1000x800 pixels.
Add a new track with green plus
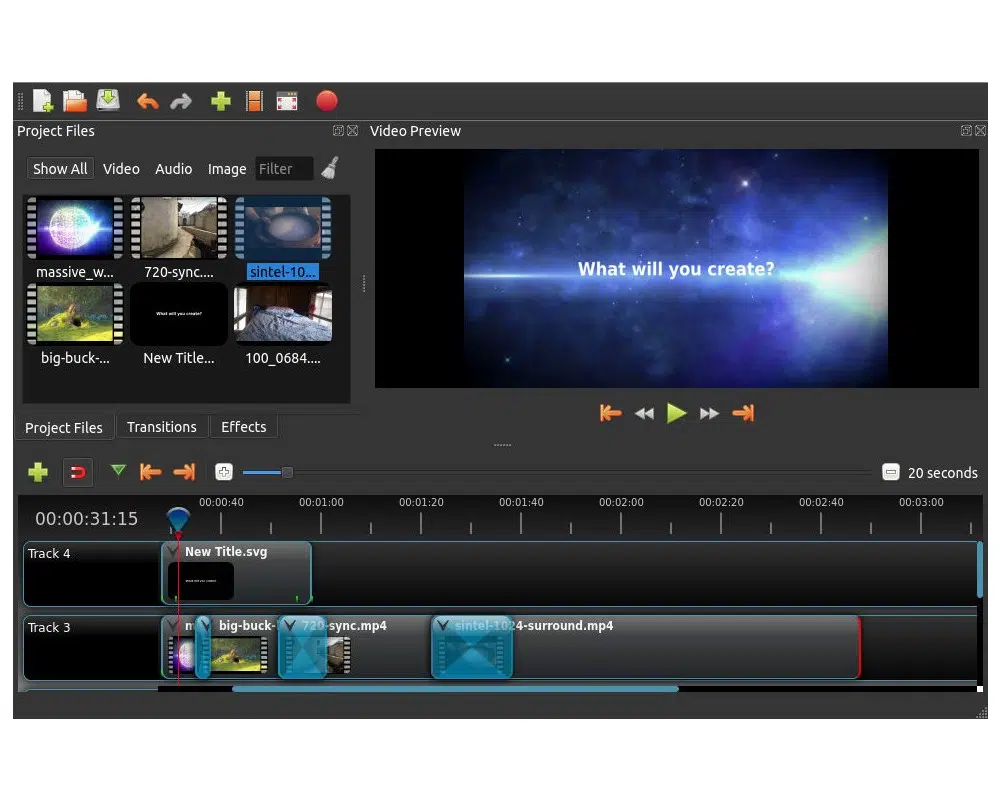(38, 472)
